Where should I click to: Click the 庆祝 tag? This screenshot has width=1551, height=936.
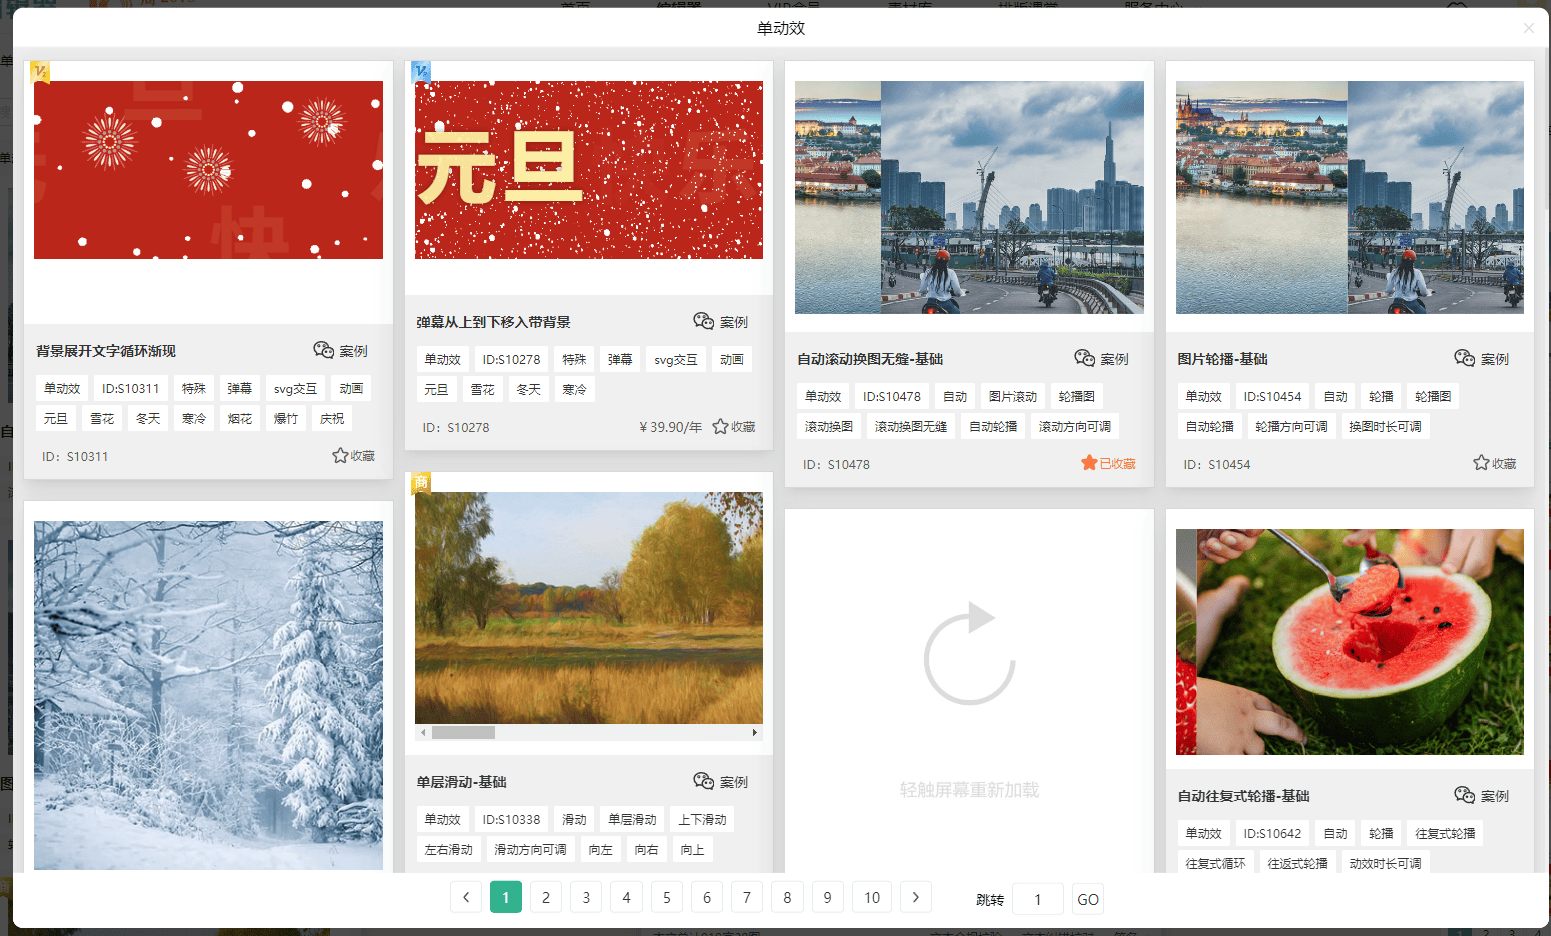click(332, 418)
